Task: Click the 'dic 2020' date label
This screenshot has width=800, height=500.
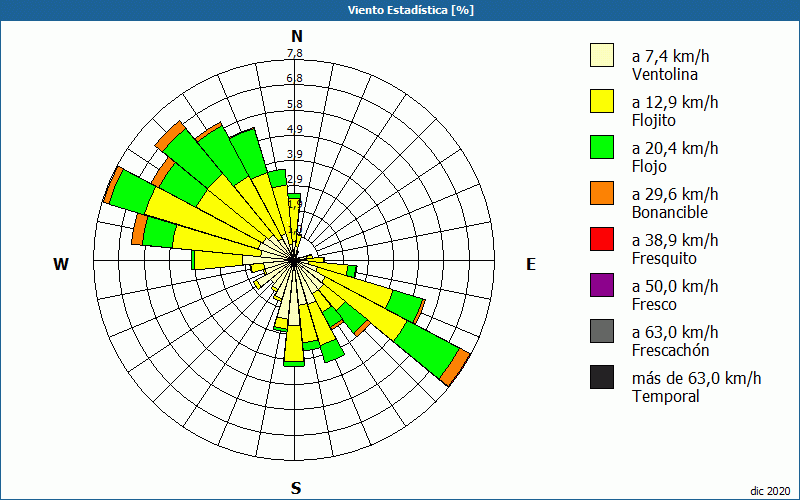Action: (771, 491)
